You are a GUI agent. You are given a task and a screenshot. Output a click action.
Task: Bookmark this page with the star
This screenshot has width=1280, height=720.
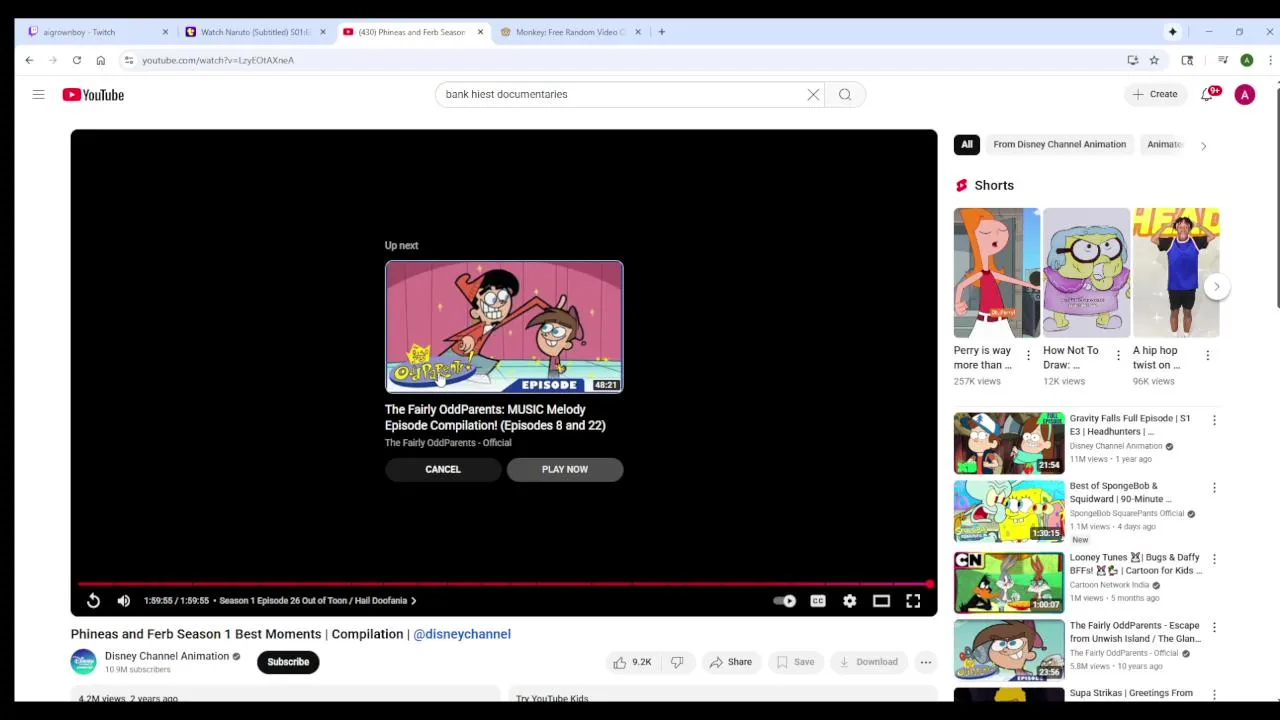[1154, 60]
